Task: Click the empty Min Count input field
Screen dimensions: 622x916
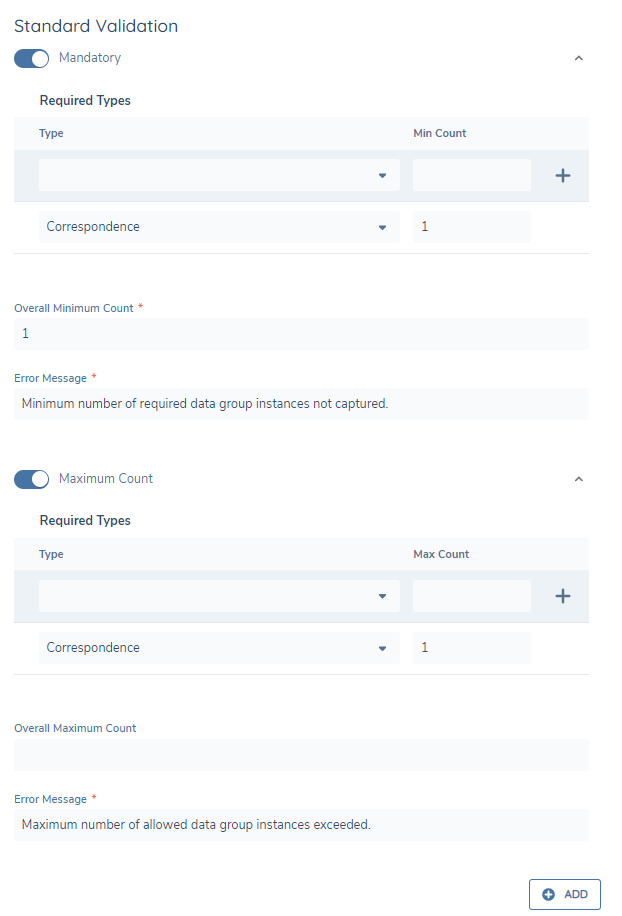Action: pos(471,175)
